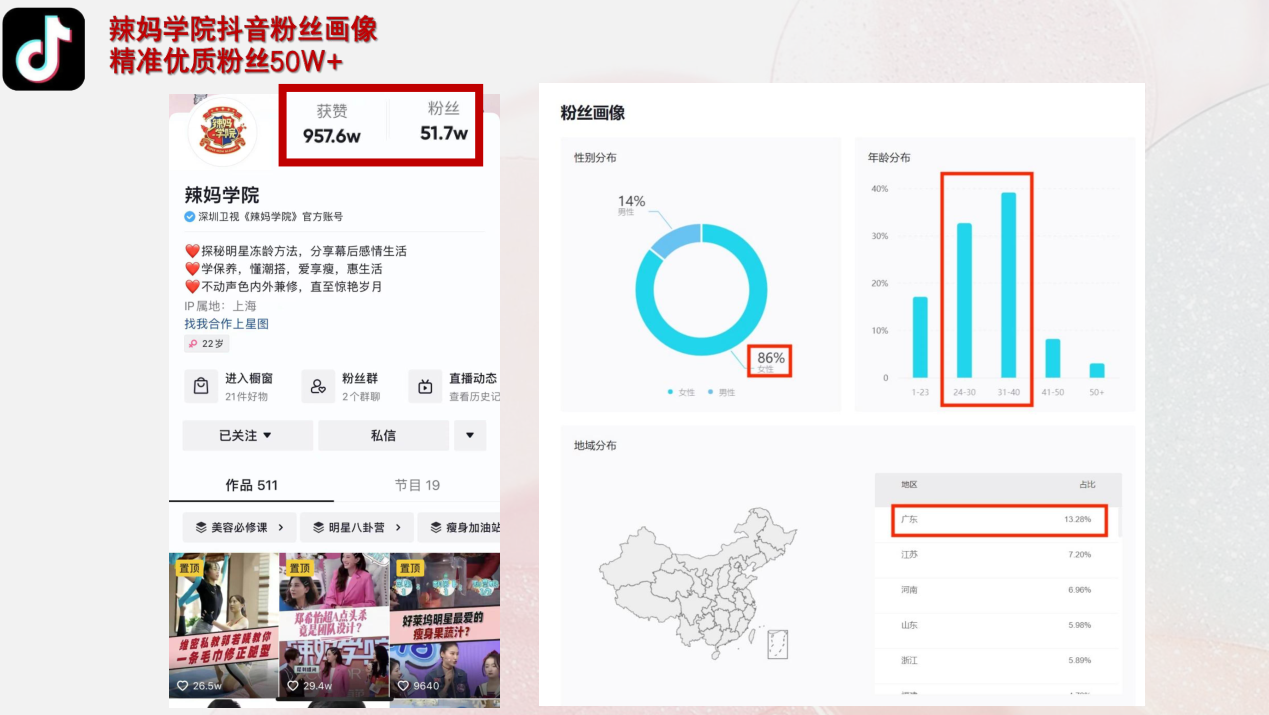Screen dimensions: 1269x715
Task: Click the stack icon on 美容必修课
Action: point(201,527)
